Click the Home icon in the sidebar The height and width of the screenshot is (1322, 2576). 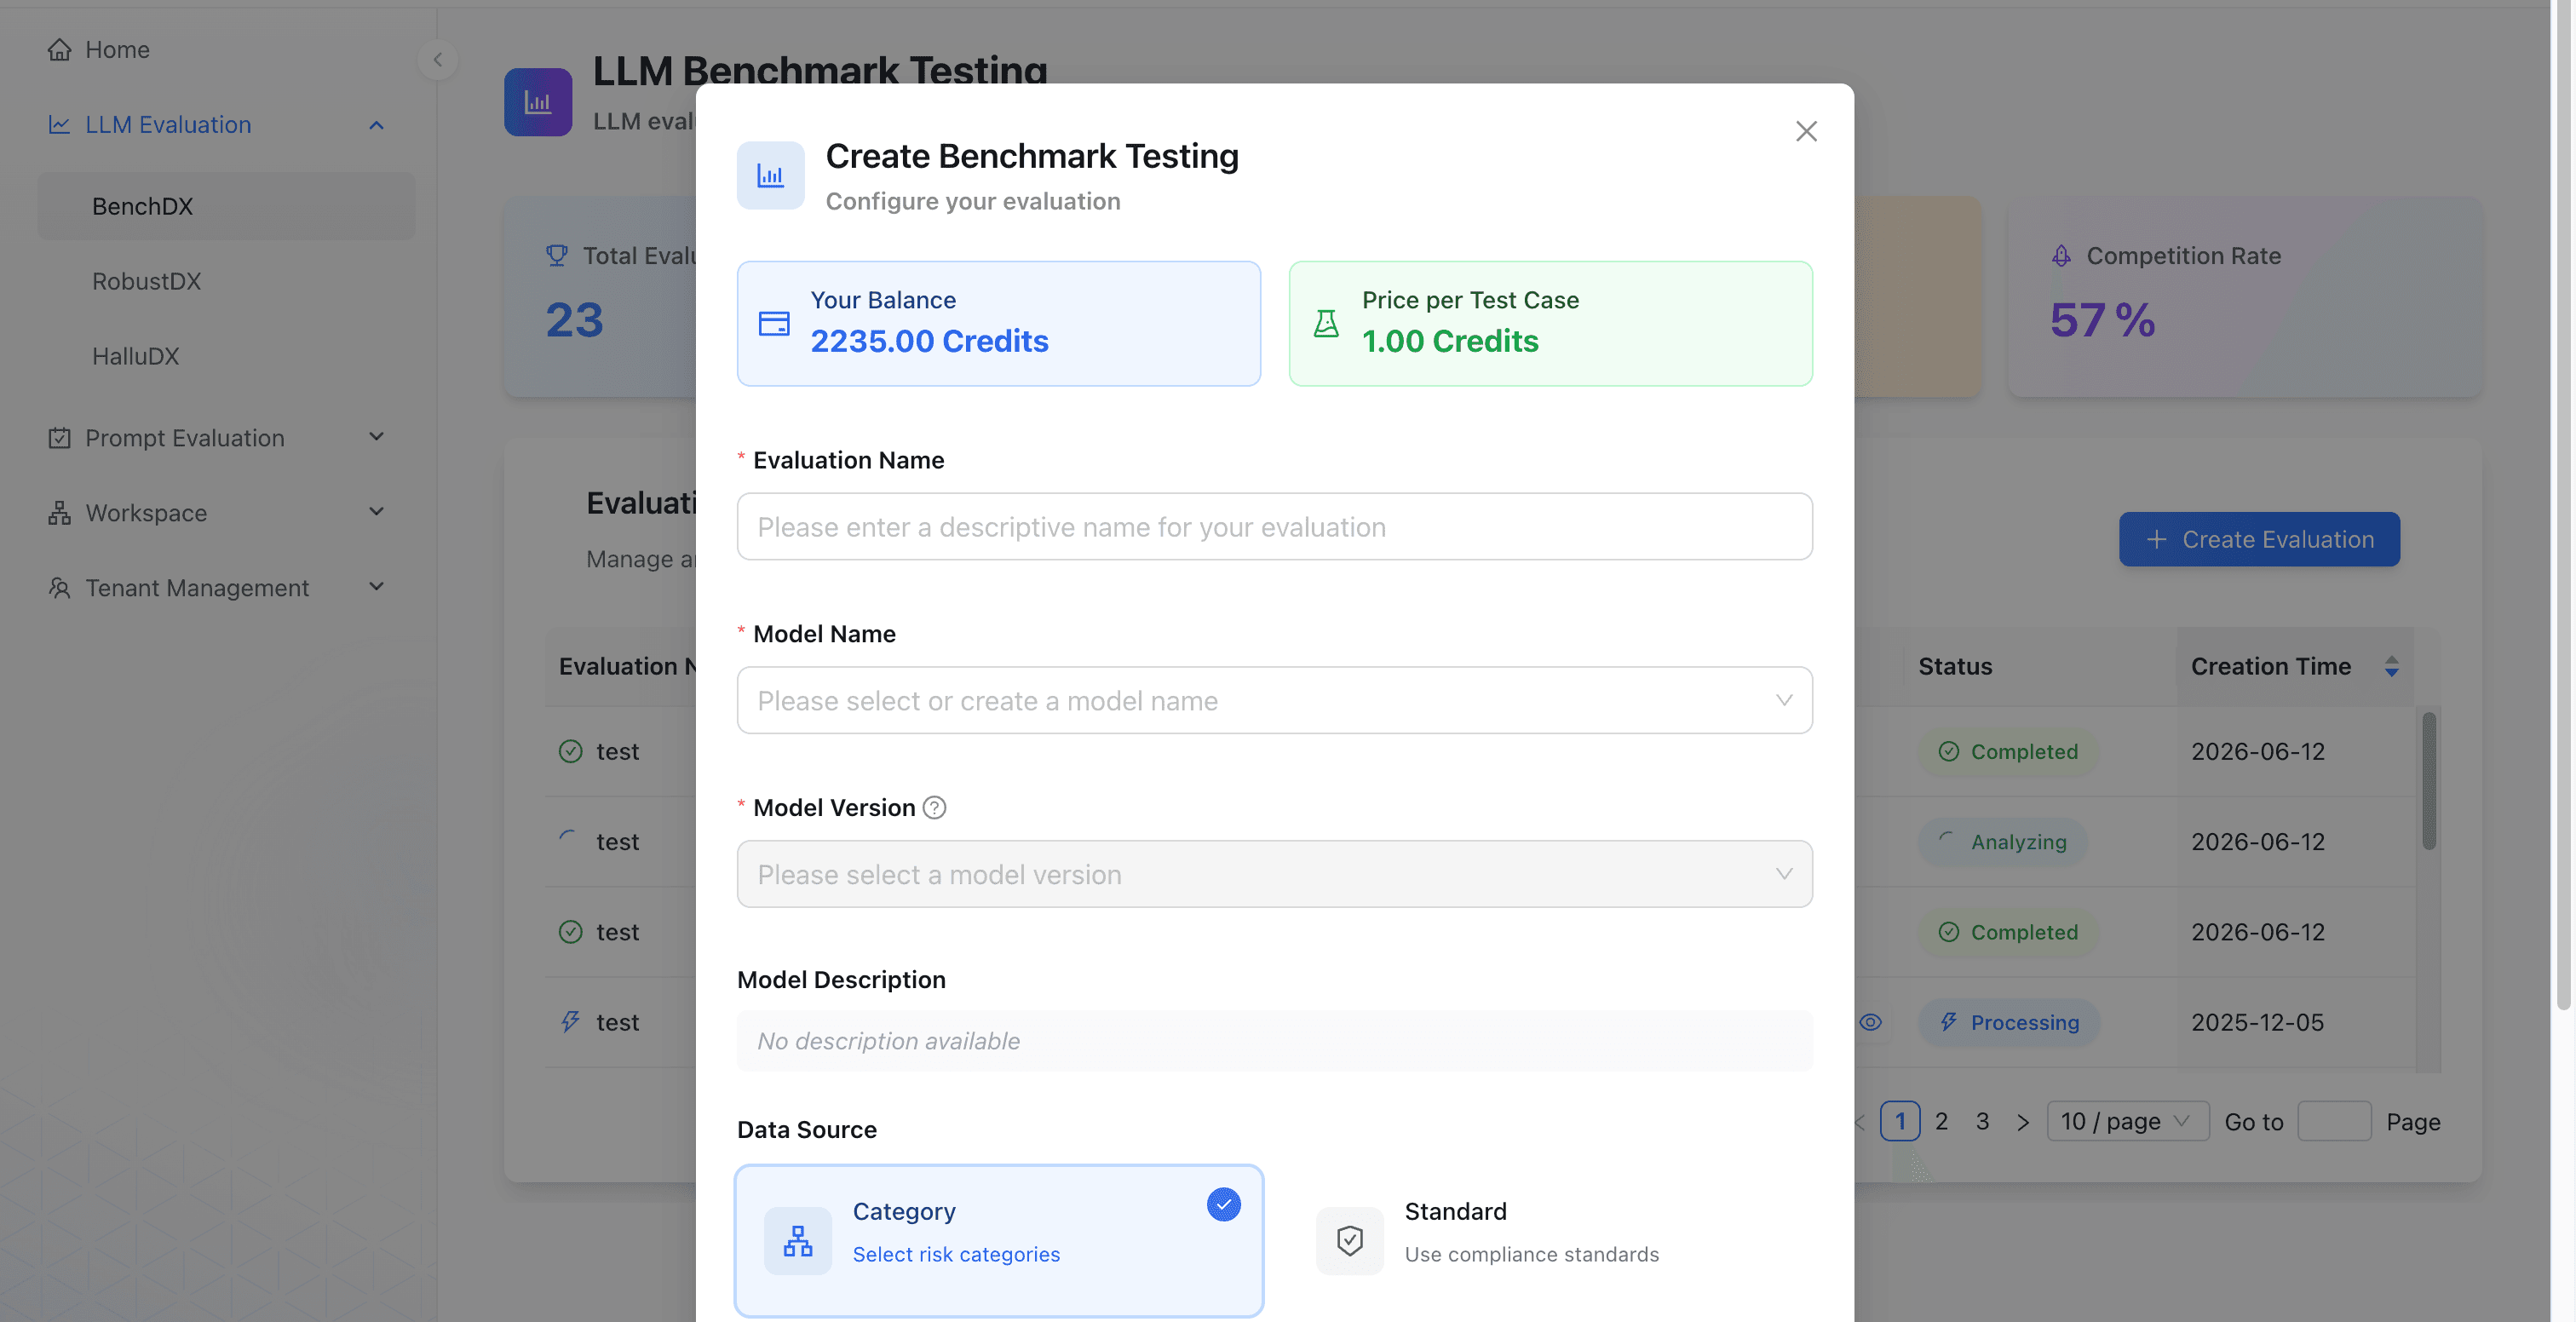(59, 49)
